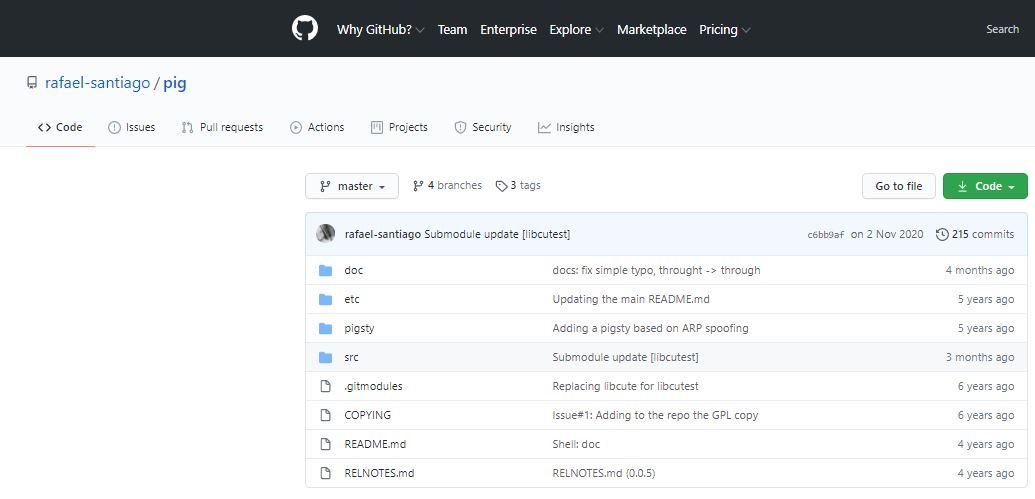Expand the Explore dropdown menu
The height and width of the screenshot is (499, 1035).
(576, 30)
